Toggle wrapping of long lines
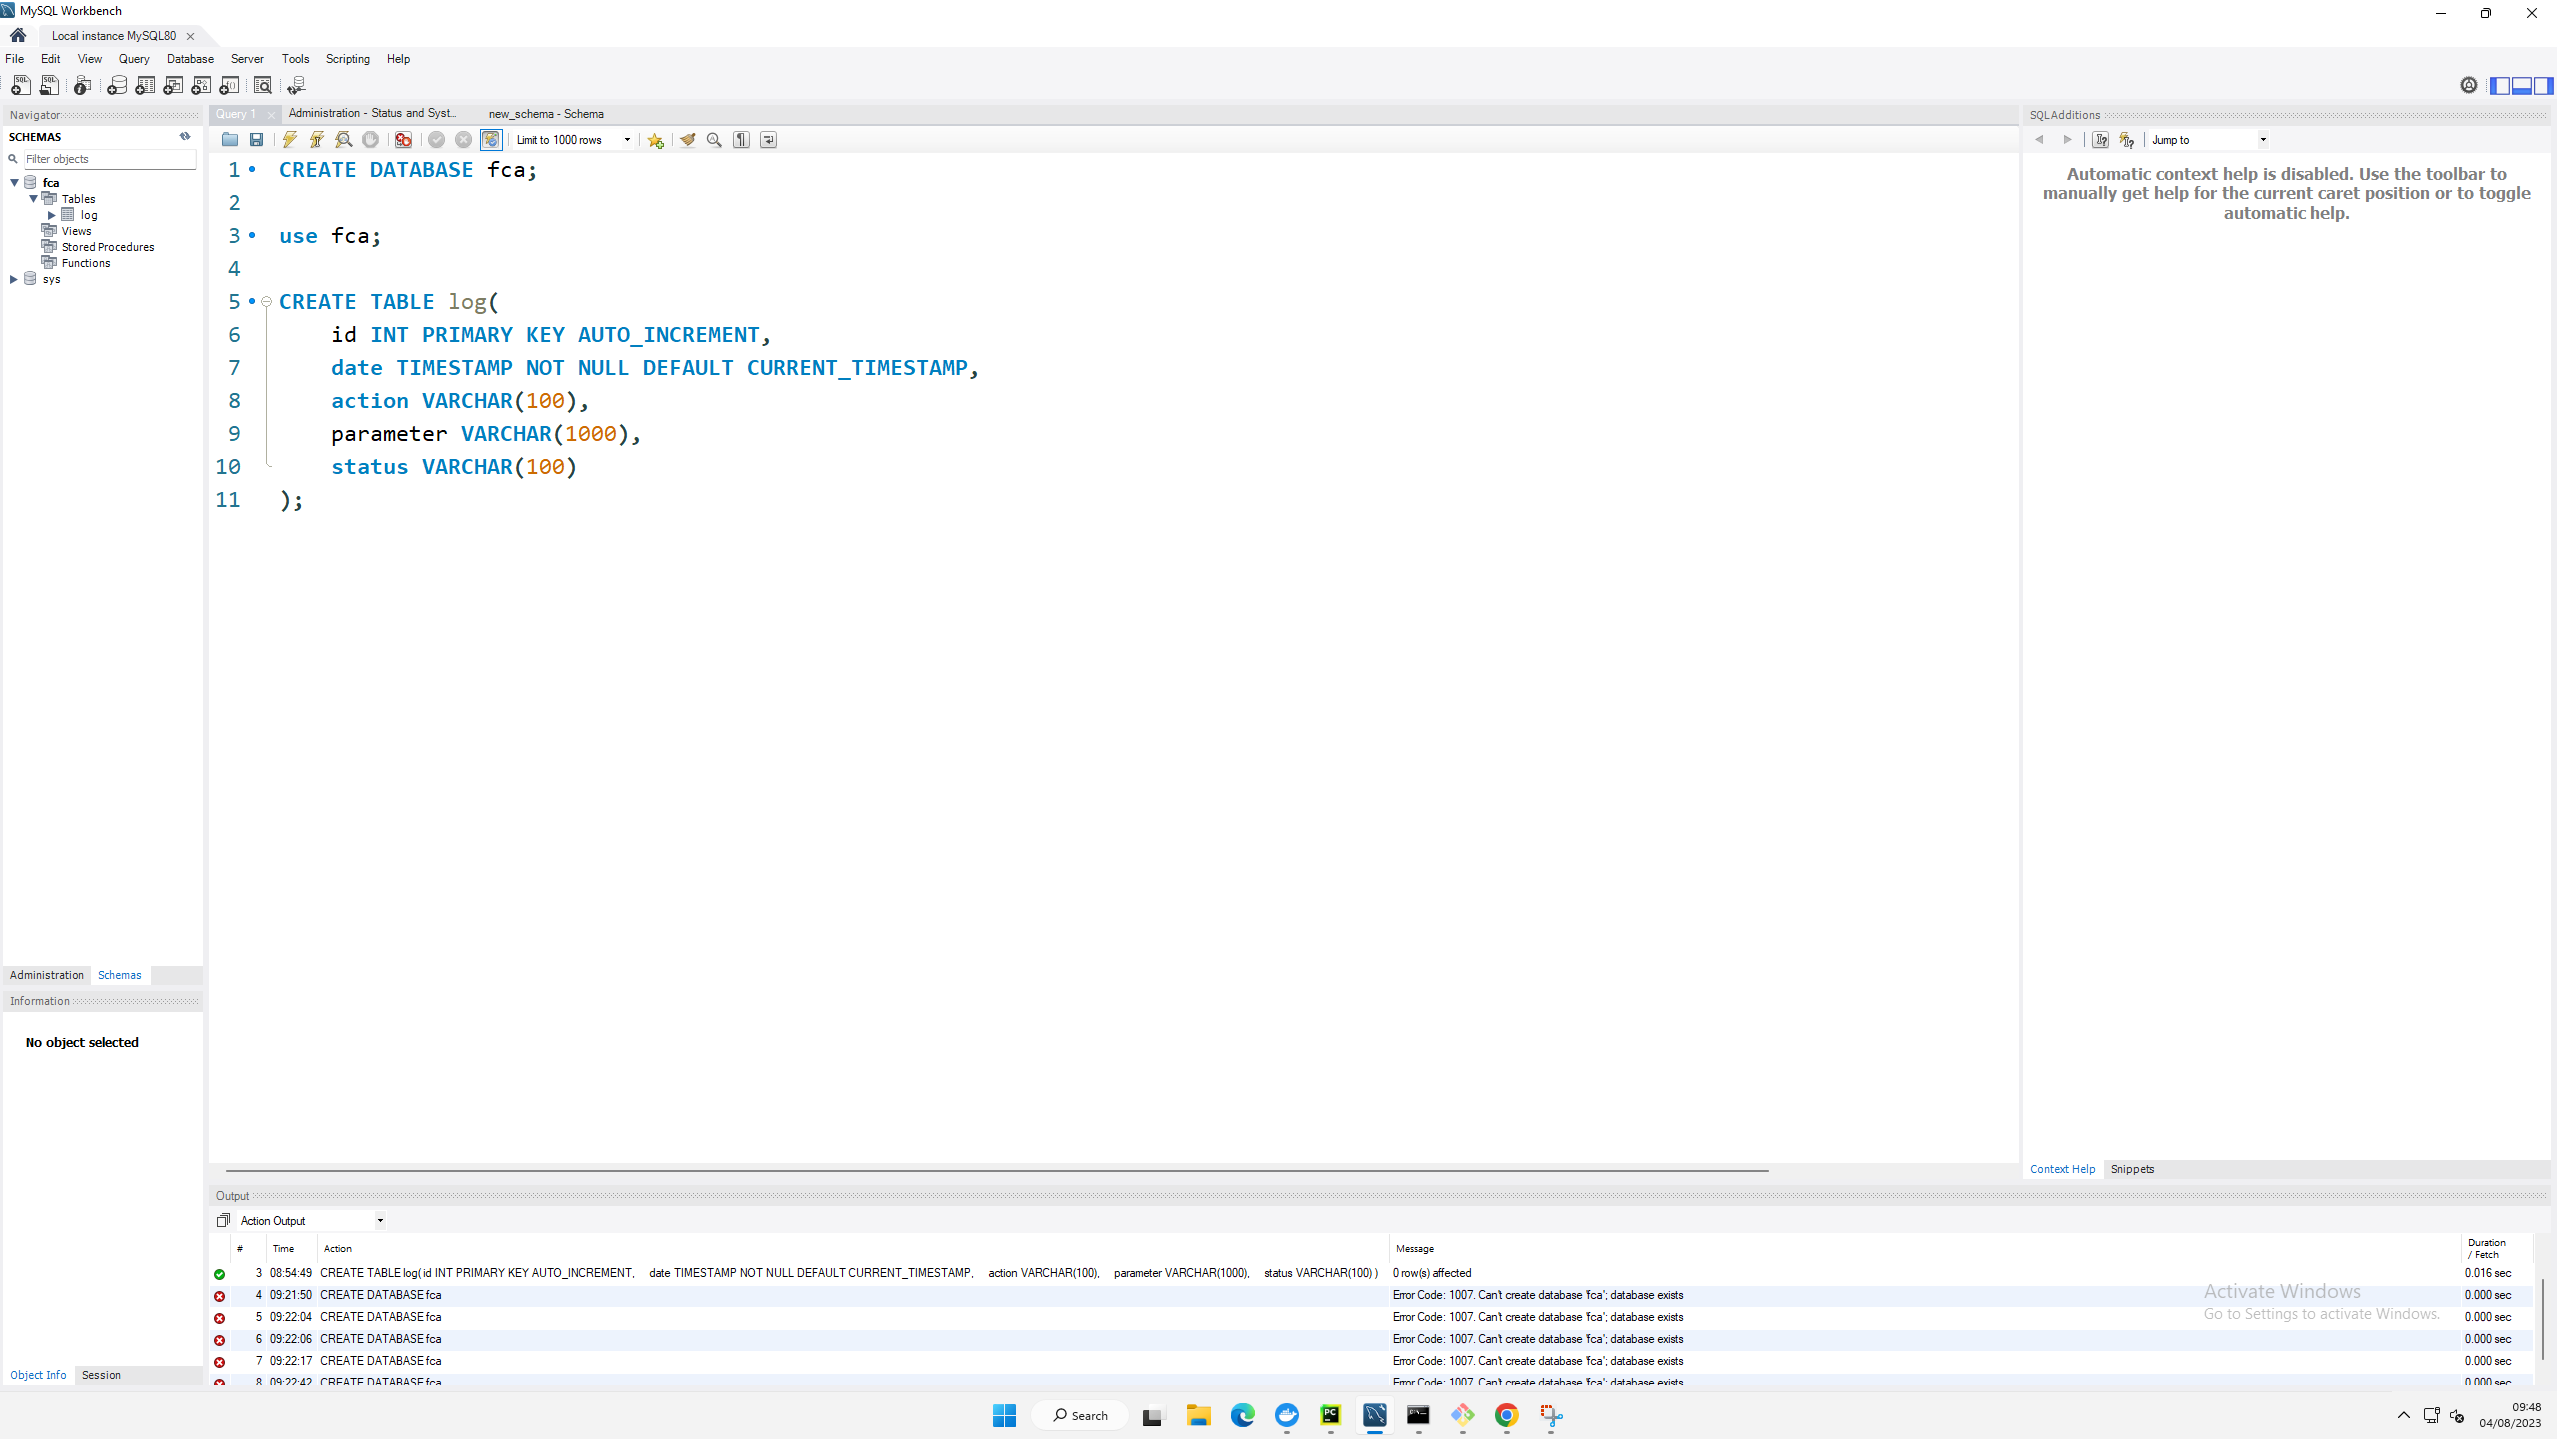This screenshot has height=1439, width=2557. coord(768,140)
